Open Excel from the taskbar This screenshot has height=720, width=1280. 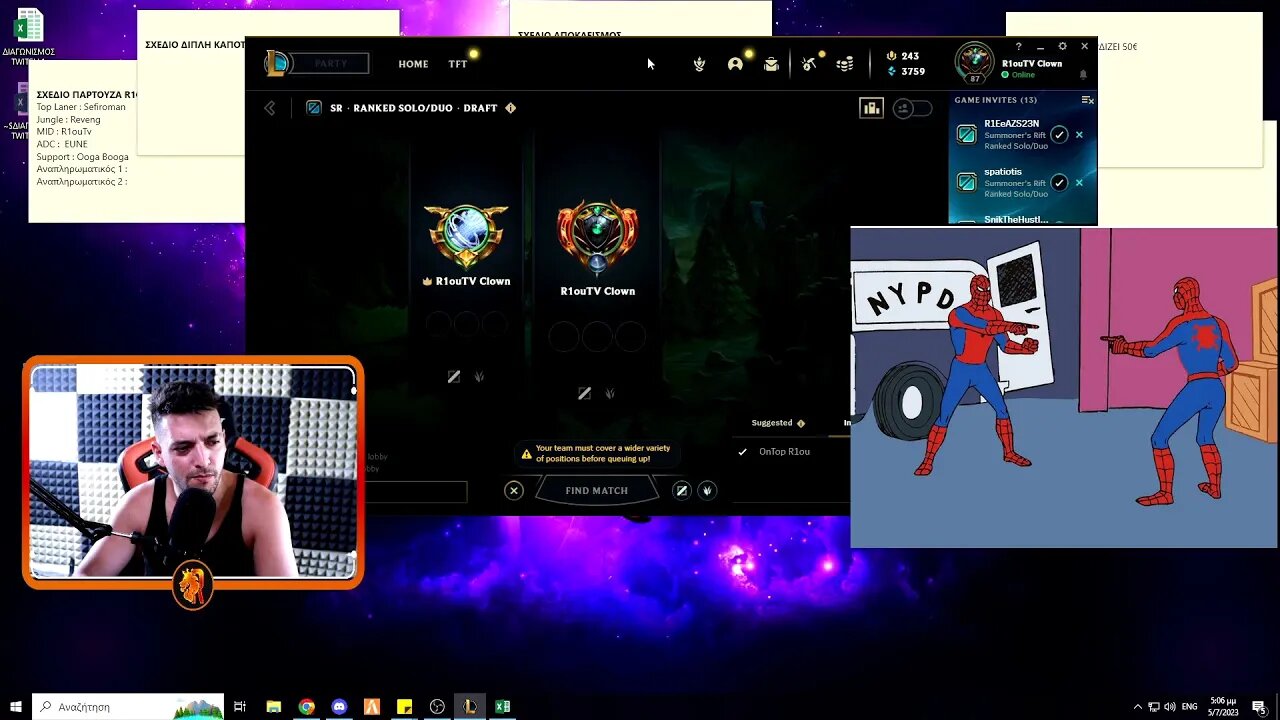pyautogui.click(x=502, y=707)
